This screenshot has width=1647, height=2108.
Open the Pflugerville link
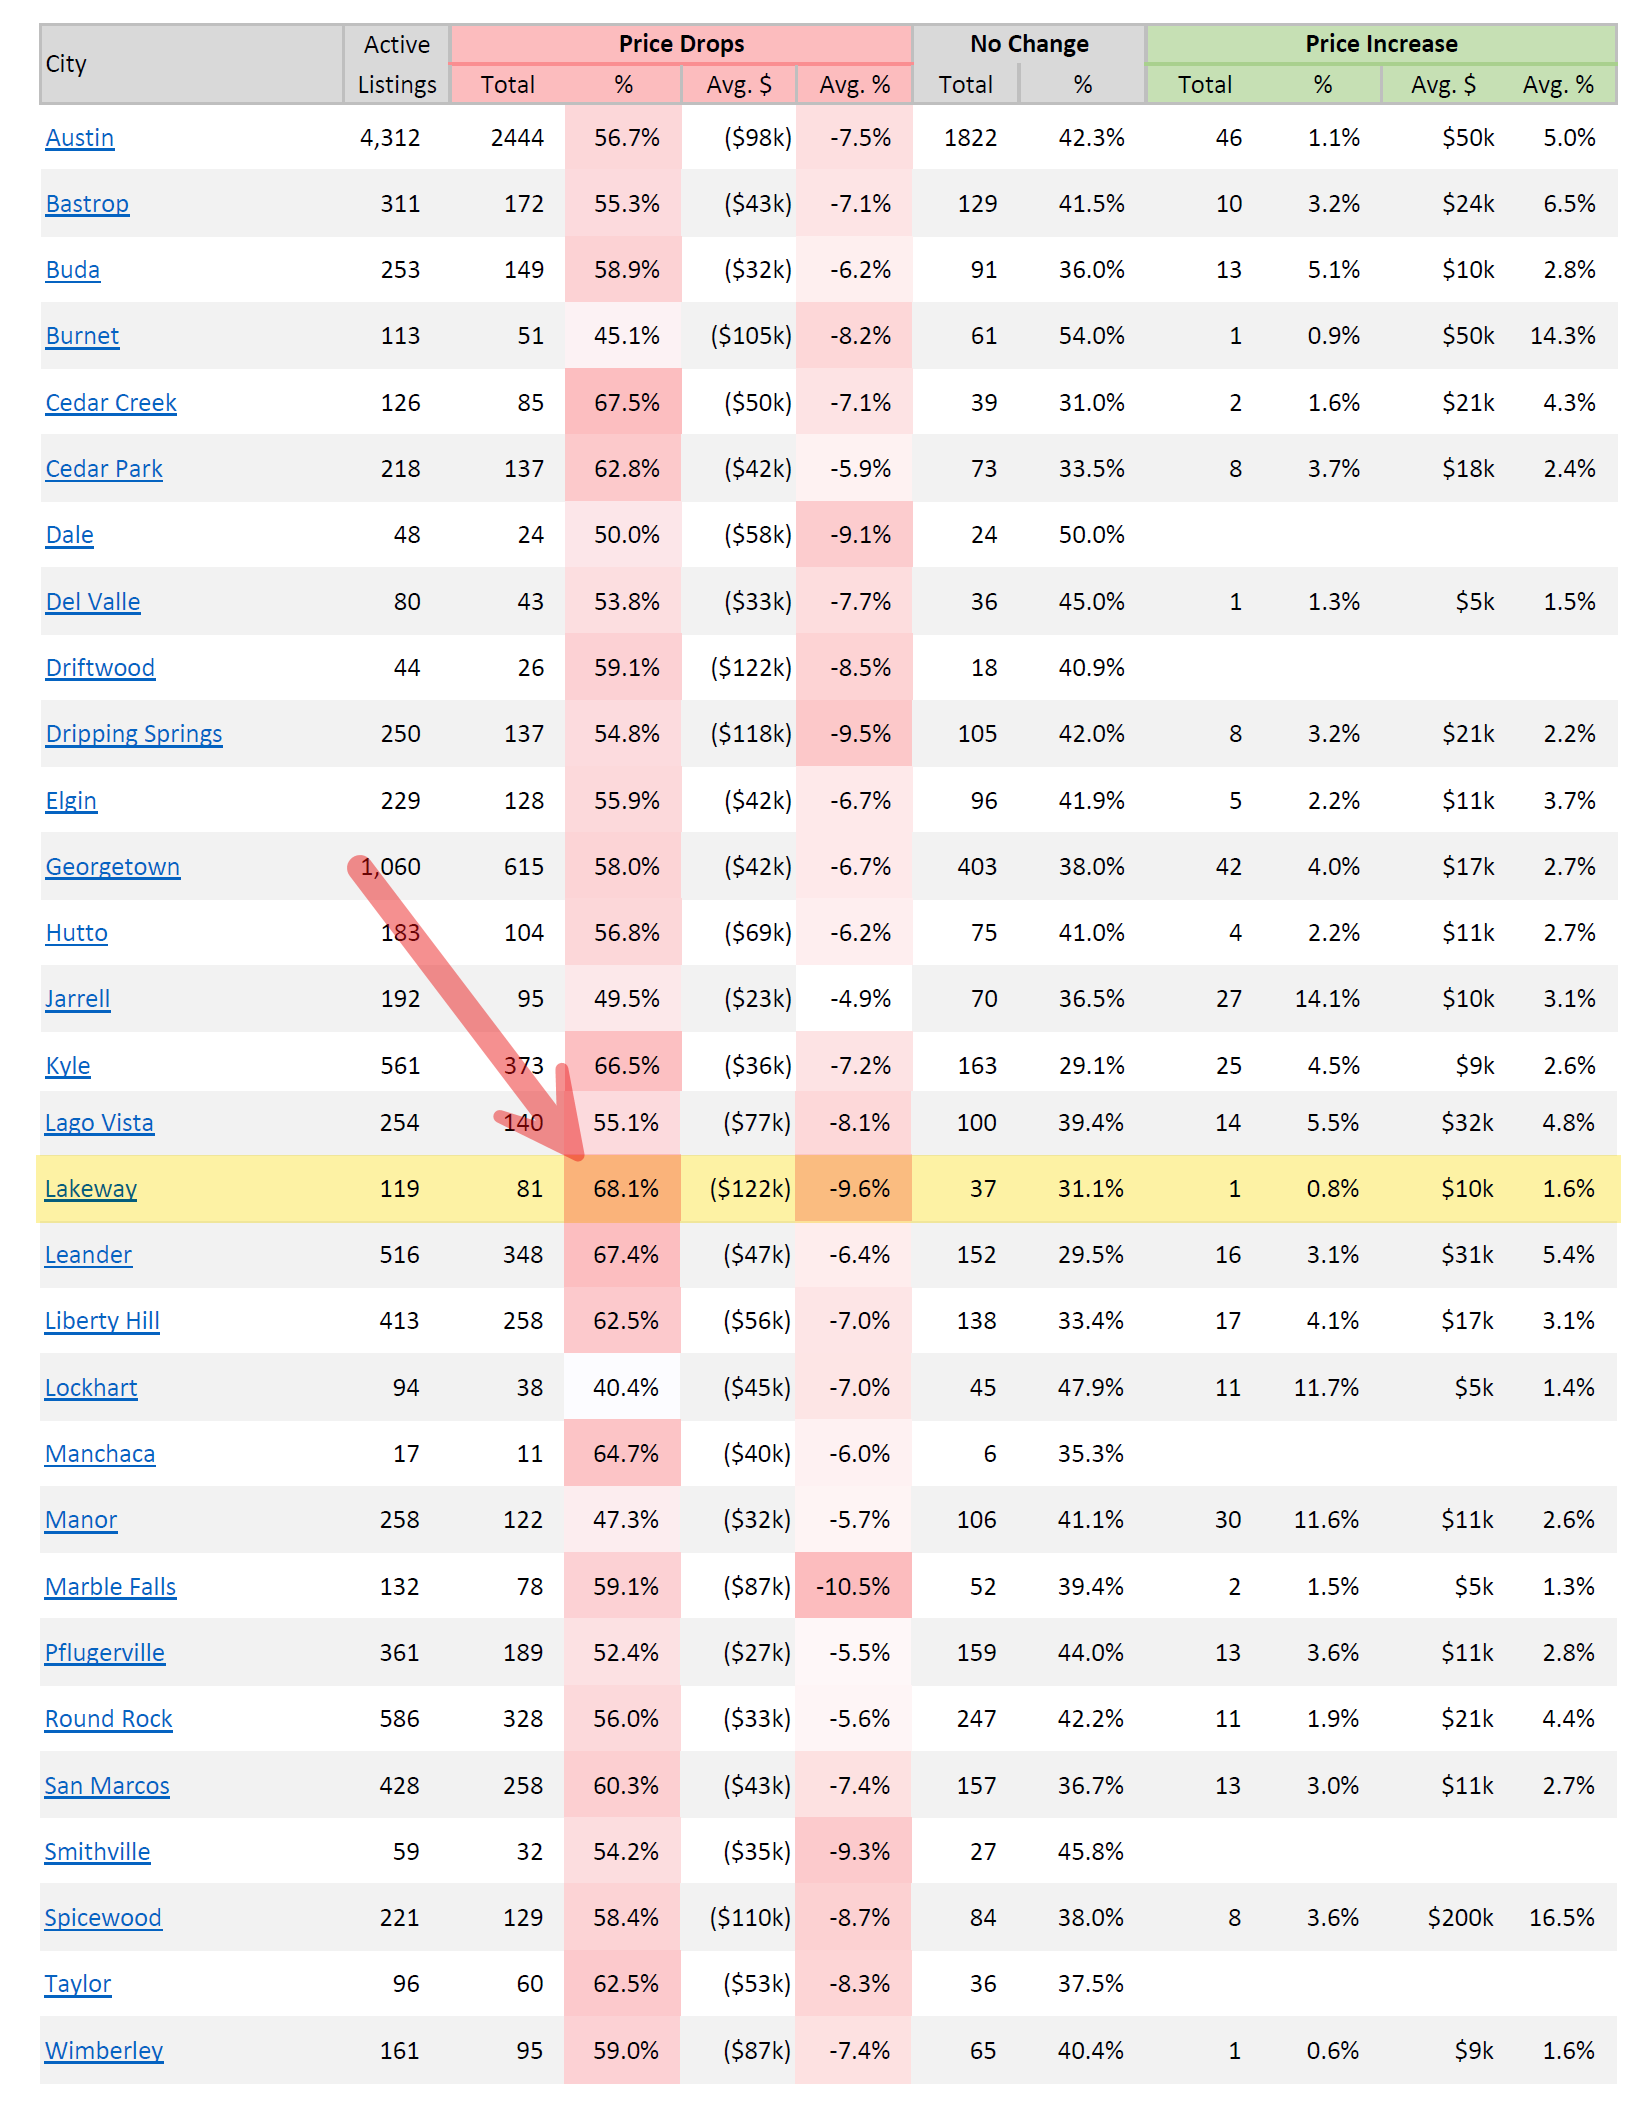[x=104, y=1653]
